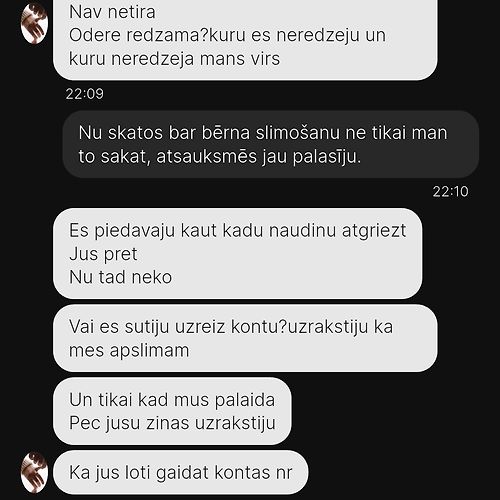Tap the text 'Pec jusu zinas uzrakstiju'

coord(172,423)
